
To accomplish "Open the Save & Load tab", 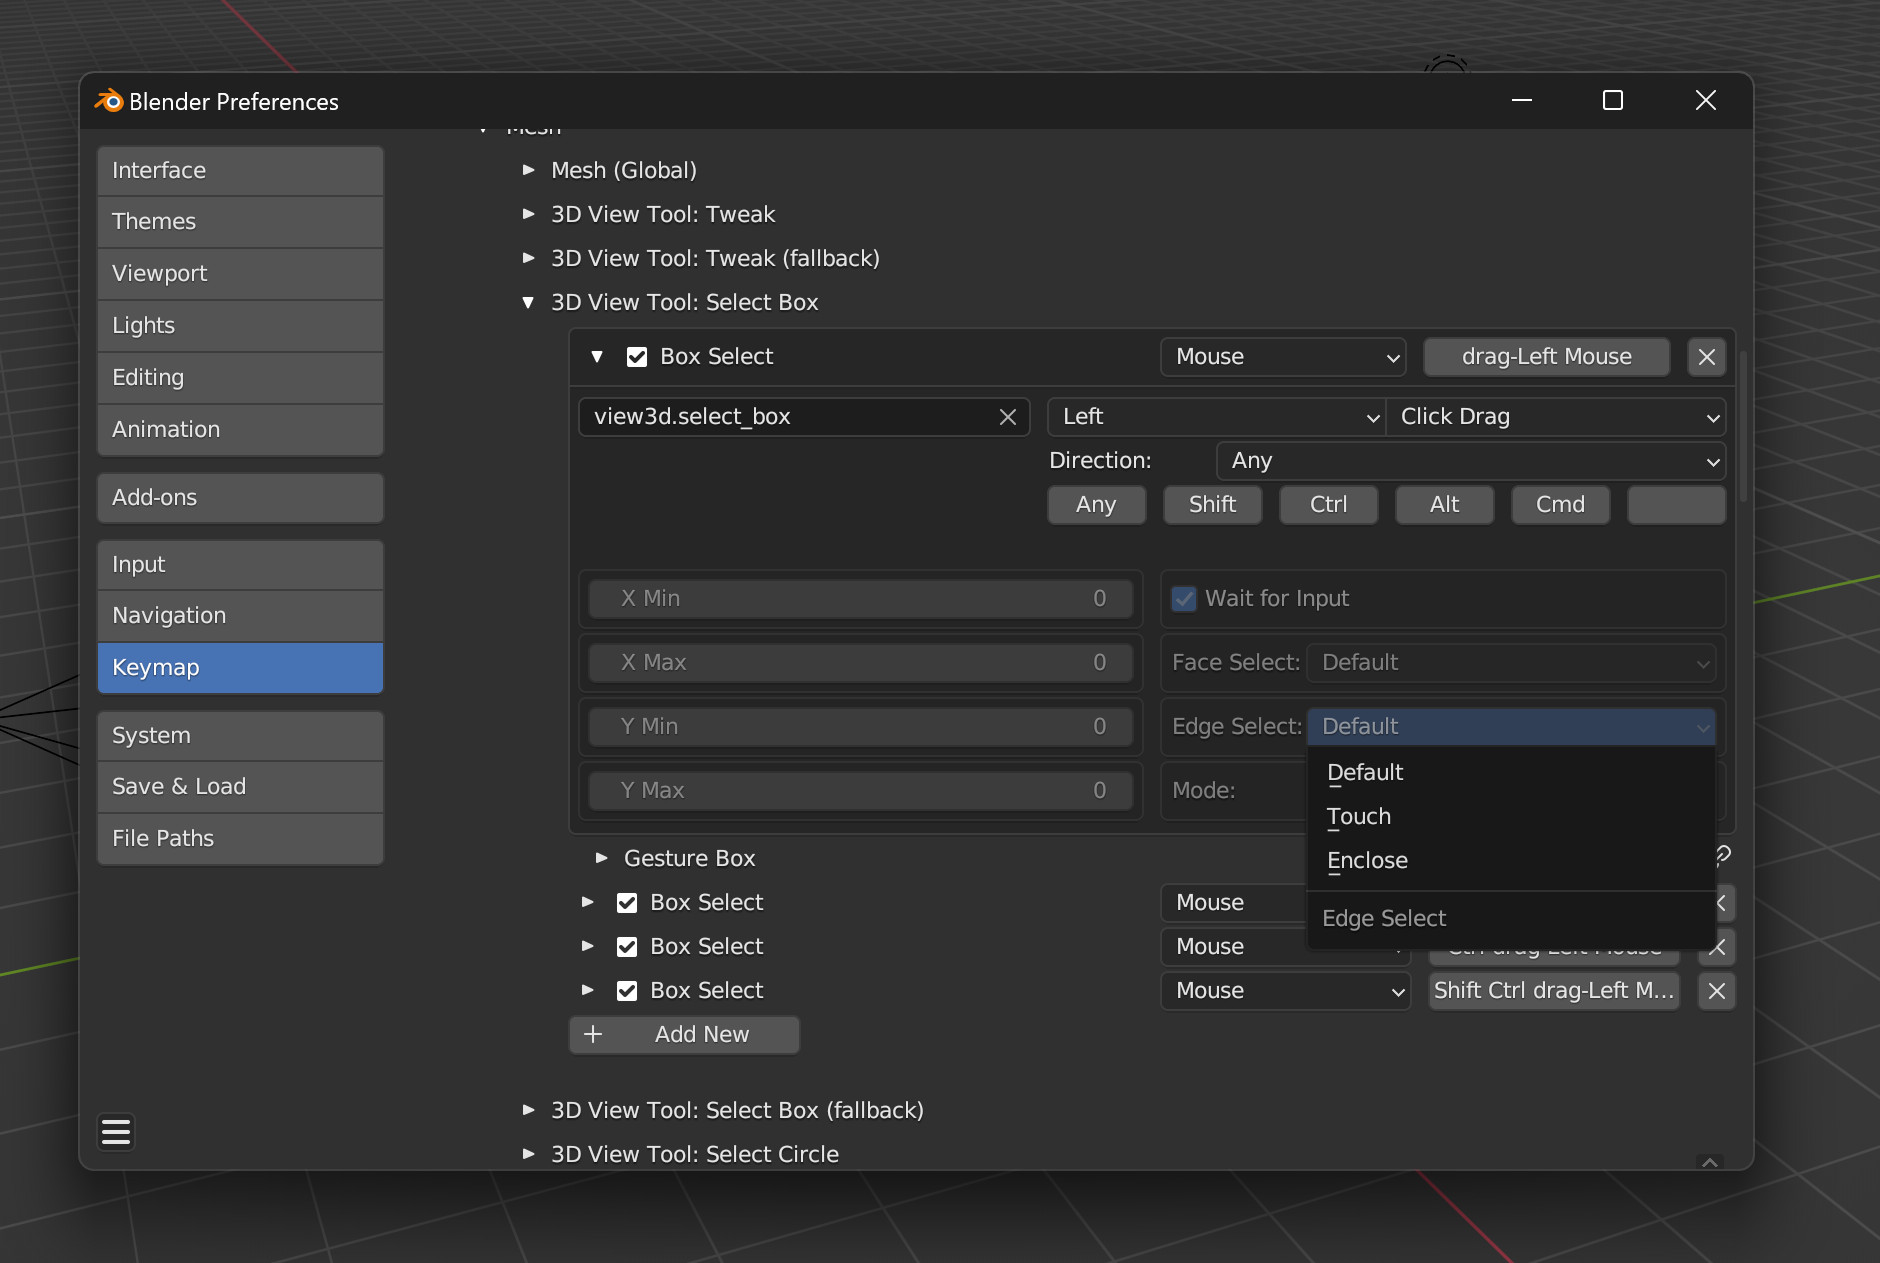I will coord(240,787).
